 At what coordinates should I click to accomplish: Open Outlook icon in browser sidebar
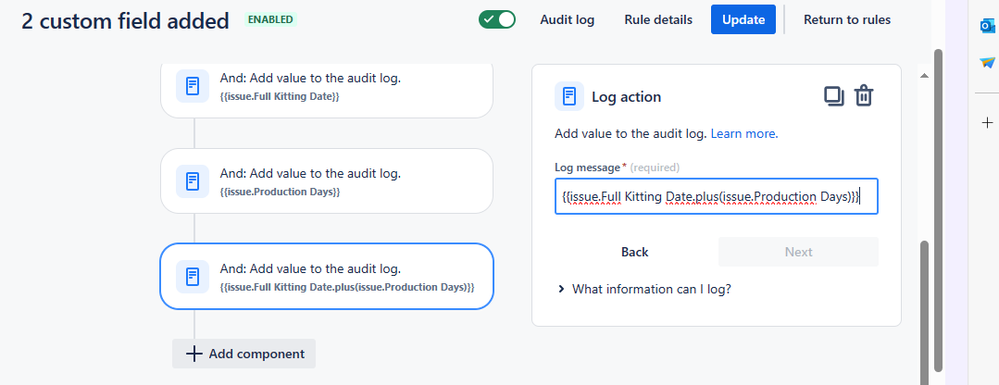[x=987, y=25]
